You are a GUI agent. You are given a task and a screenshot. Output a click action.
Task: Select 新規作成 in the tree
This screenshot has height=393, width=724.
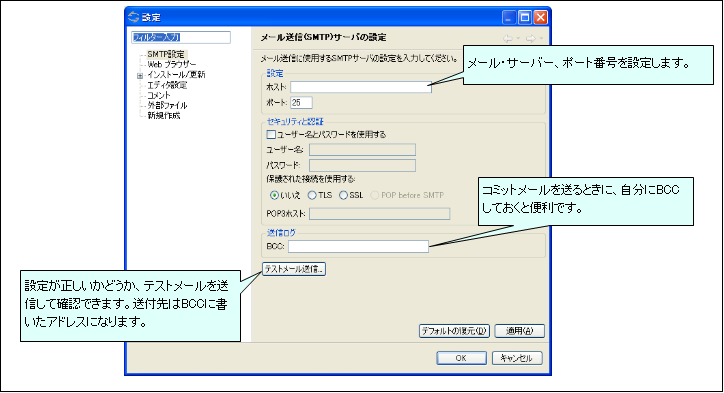point(163,115)
